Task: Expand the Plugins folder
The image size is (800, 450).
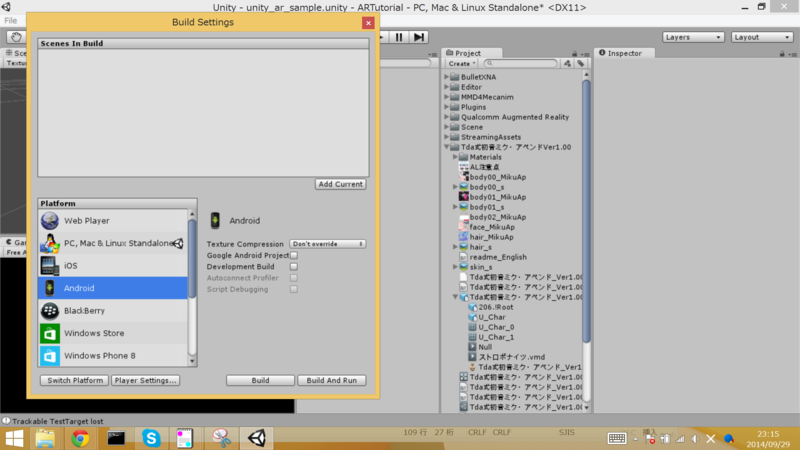Action: coord(446,107)
